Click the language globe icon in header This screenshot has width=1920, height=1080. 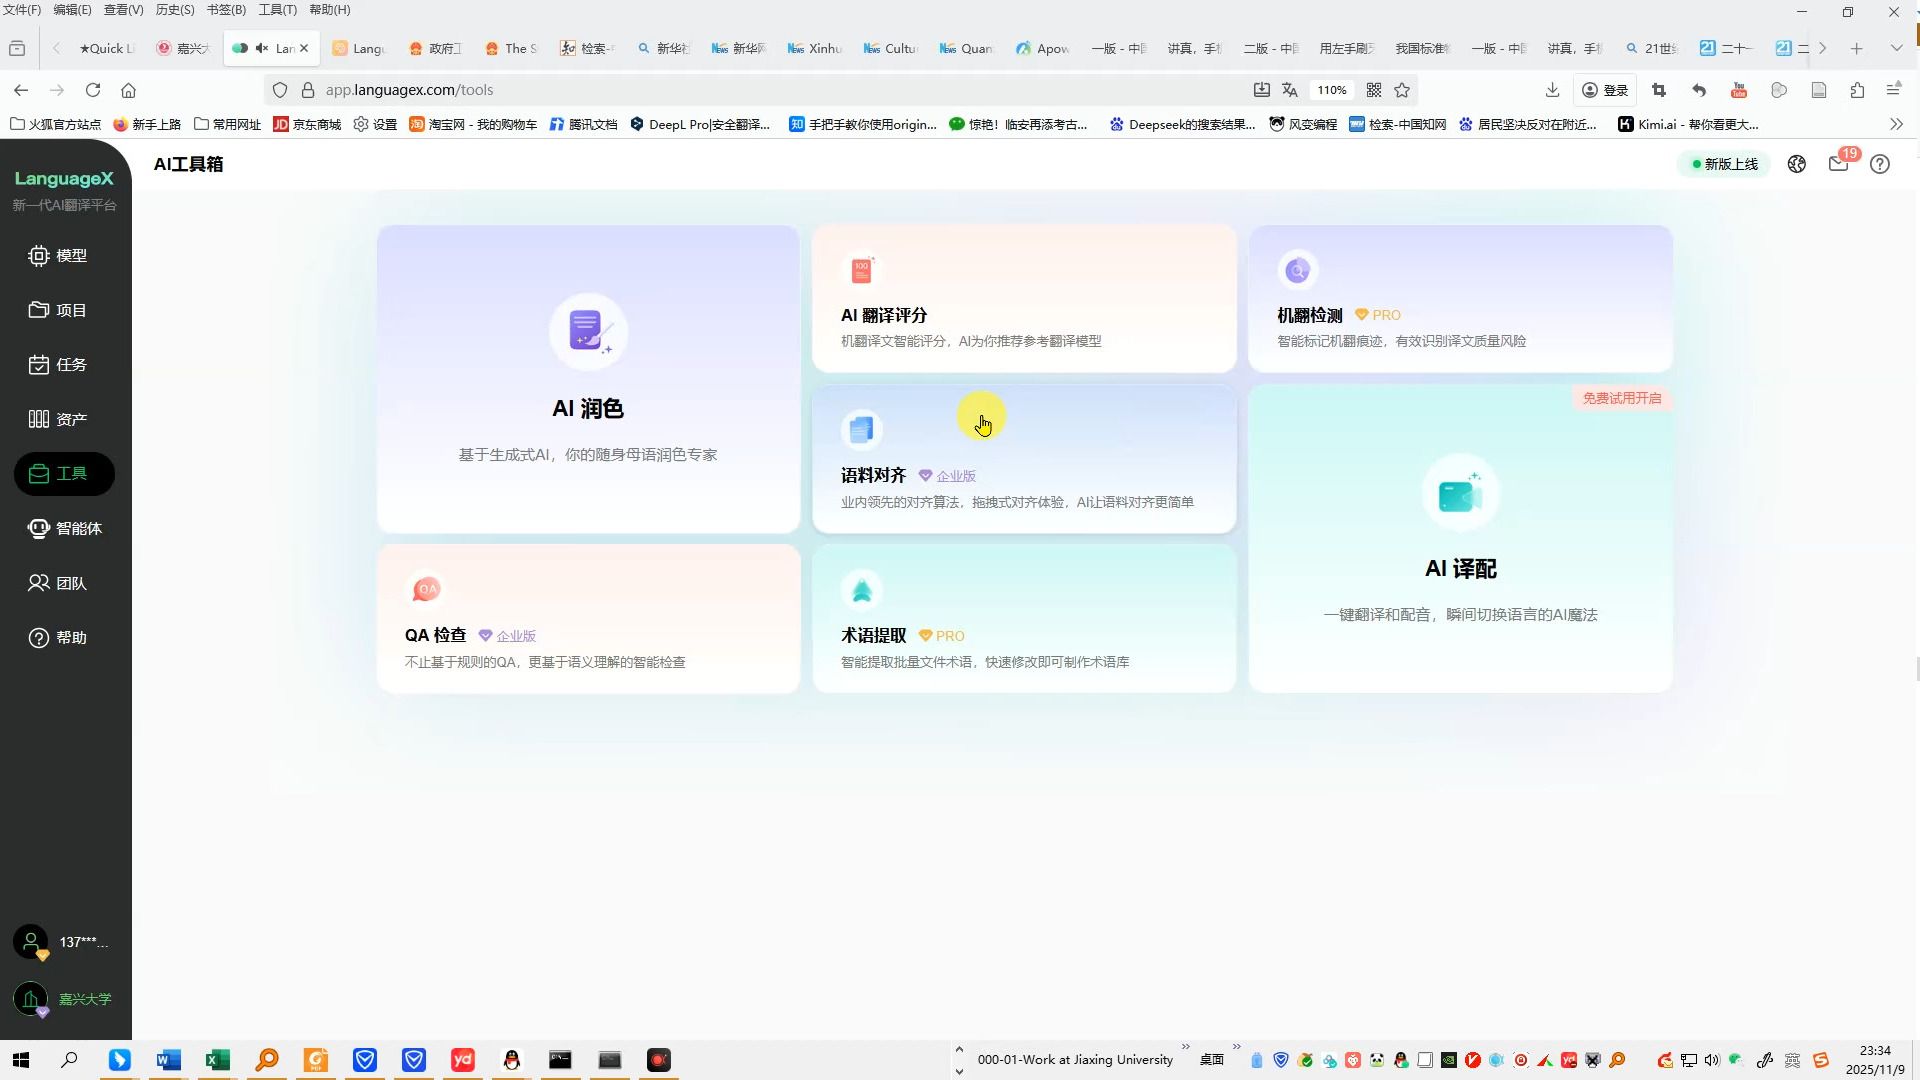coord(1797,164)
